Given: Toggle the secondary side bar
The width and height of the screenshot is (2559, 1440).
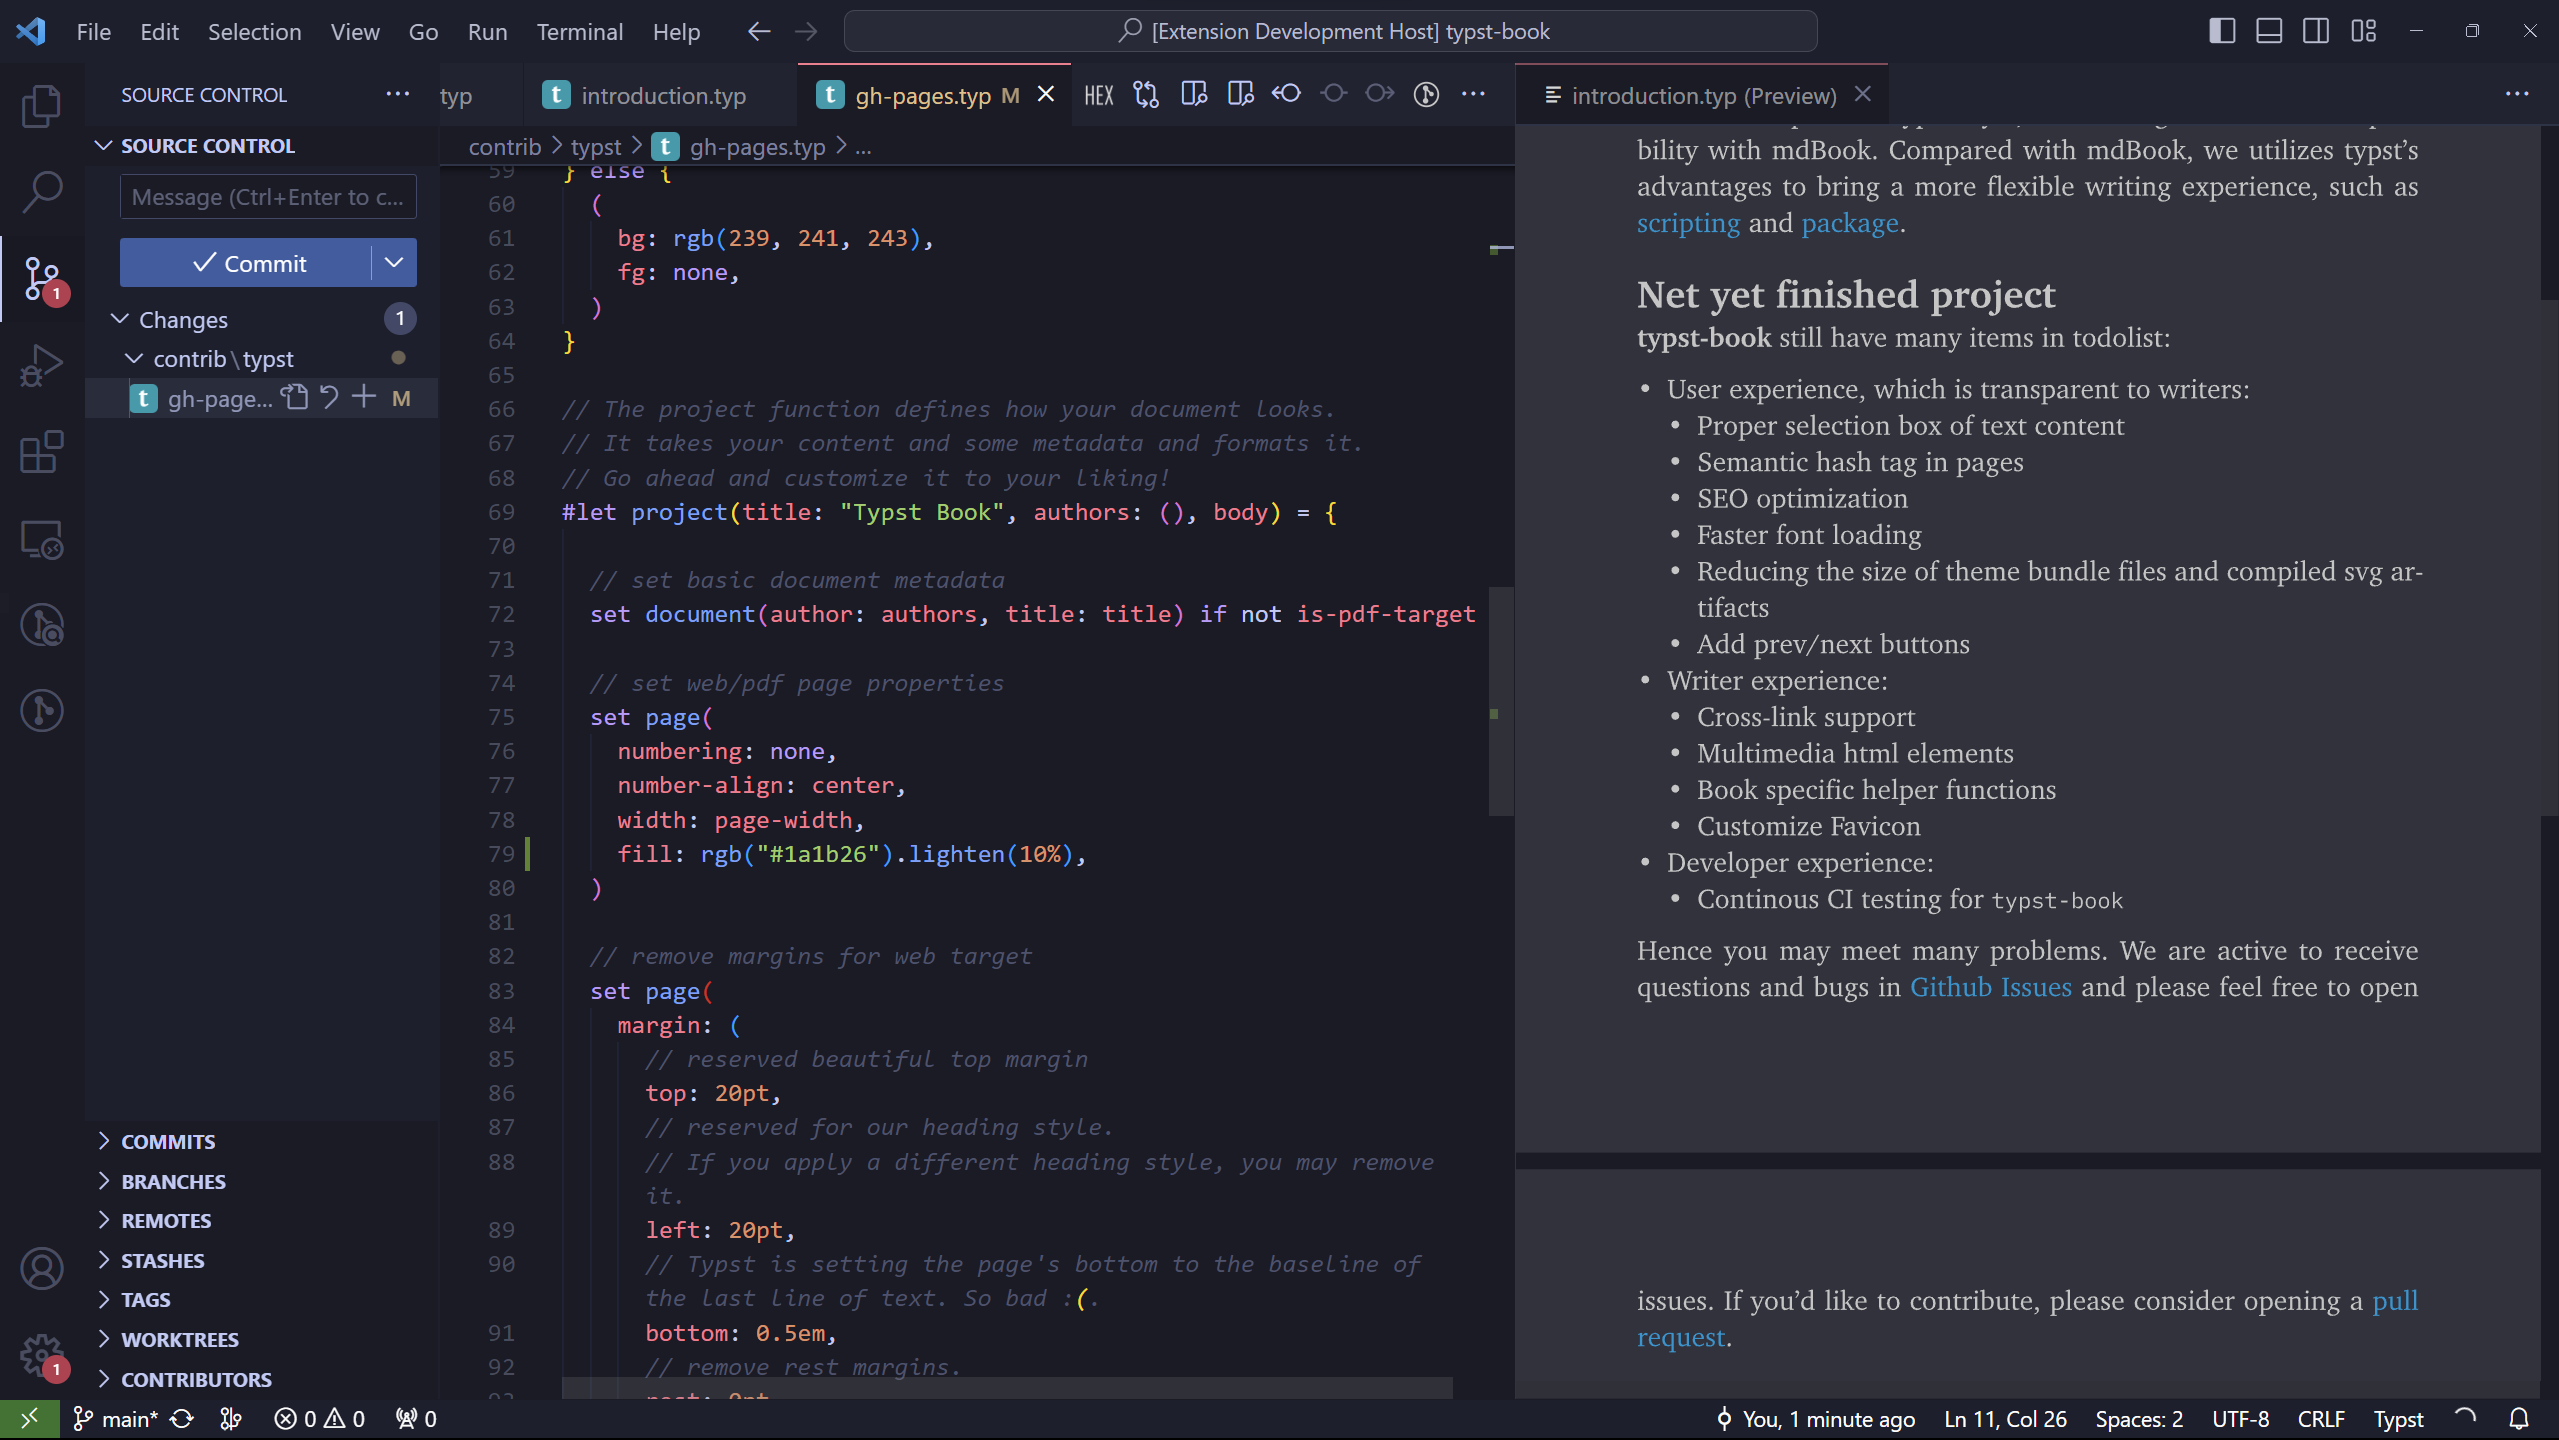Looking at the screenshot, I should click(x=2316, y=31).
